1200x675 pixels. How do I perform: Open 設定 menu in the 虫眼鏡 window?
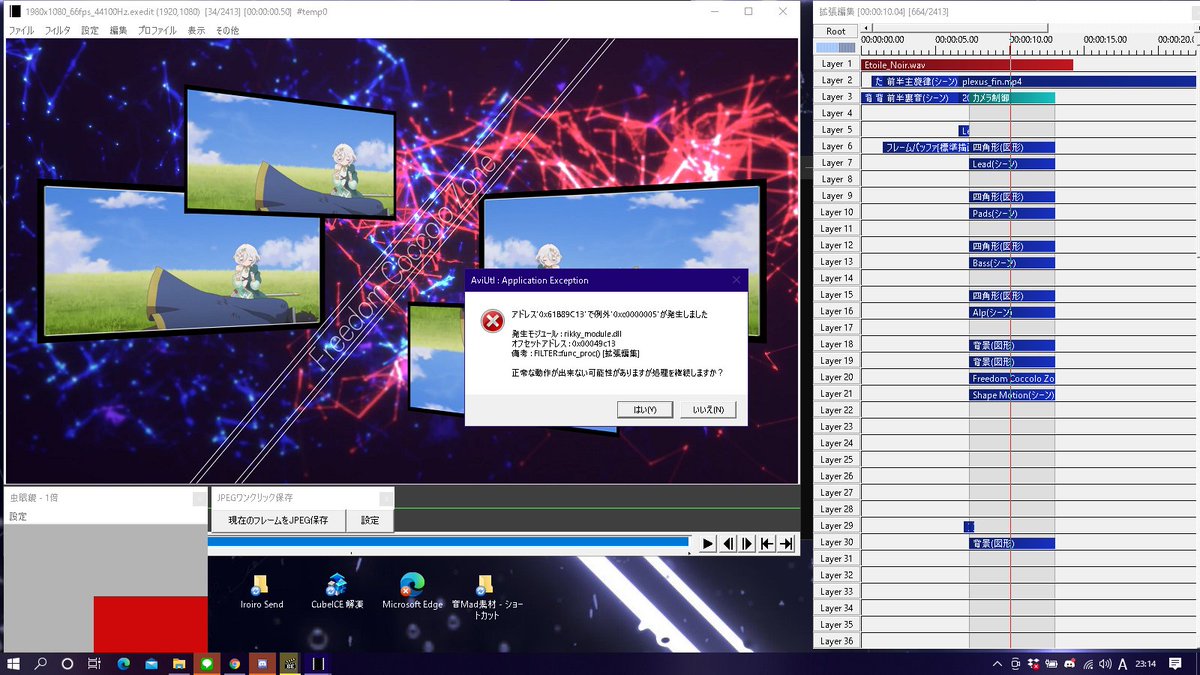point(19,517)
